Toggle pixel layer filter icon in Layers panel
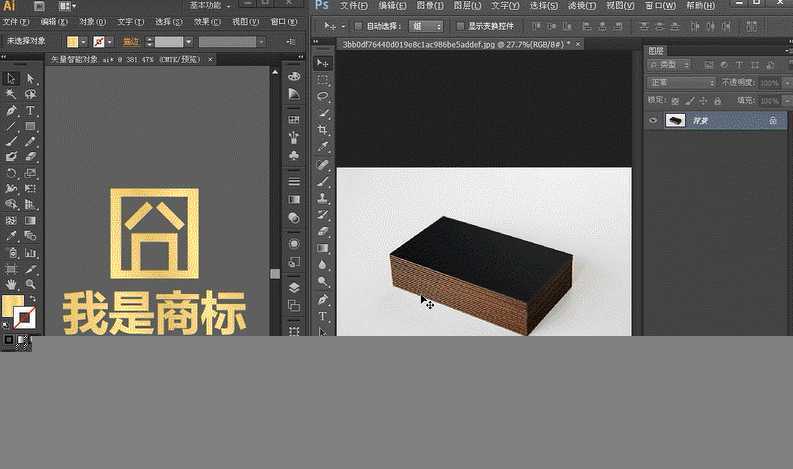 [709, 65]
